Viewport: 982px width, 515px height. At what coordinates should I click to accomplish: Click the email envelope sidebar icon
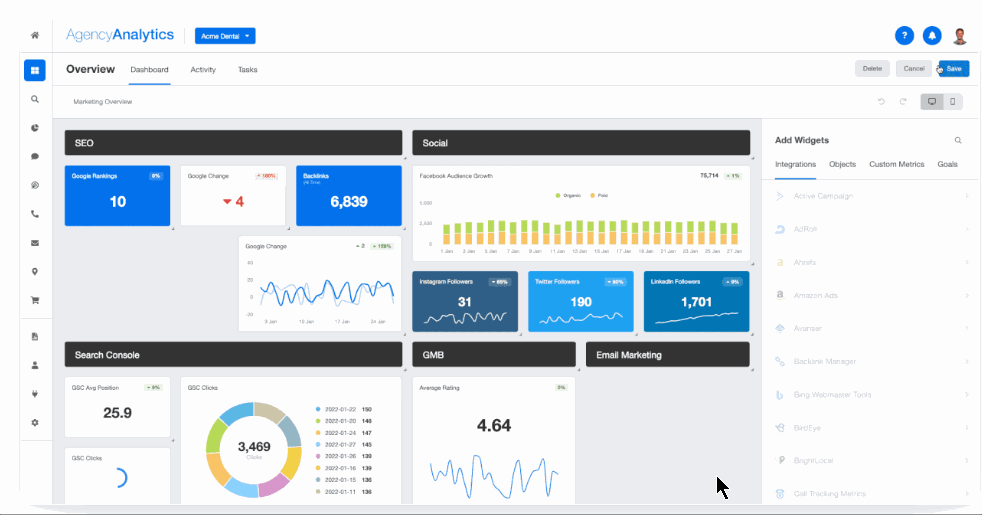[35, 243]
